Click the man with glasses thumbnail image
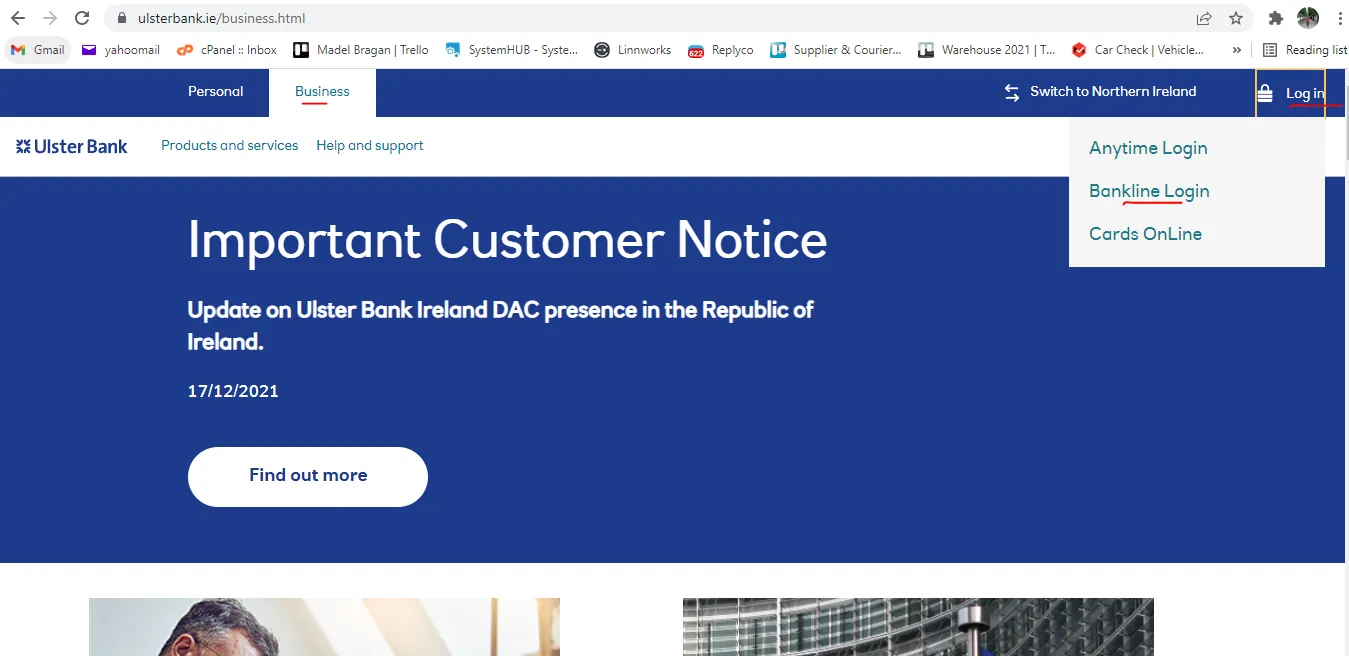The image size is (1349, 656). 324,627
